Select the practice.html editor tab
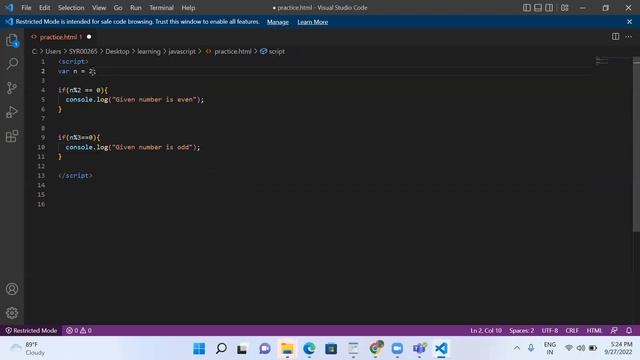This screenshot has width=640, height=360. (60, 37)
